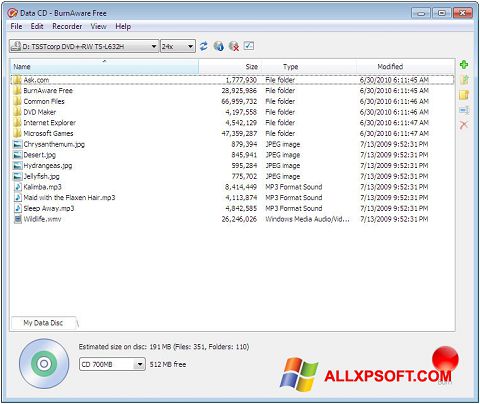Image resolution: width=480 pixels, height=404 pixels.
Task: Click the red Burn button
Action: point(445,360)
